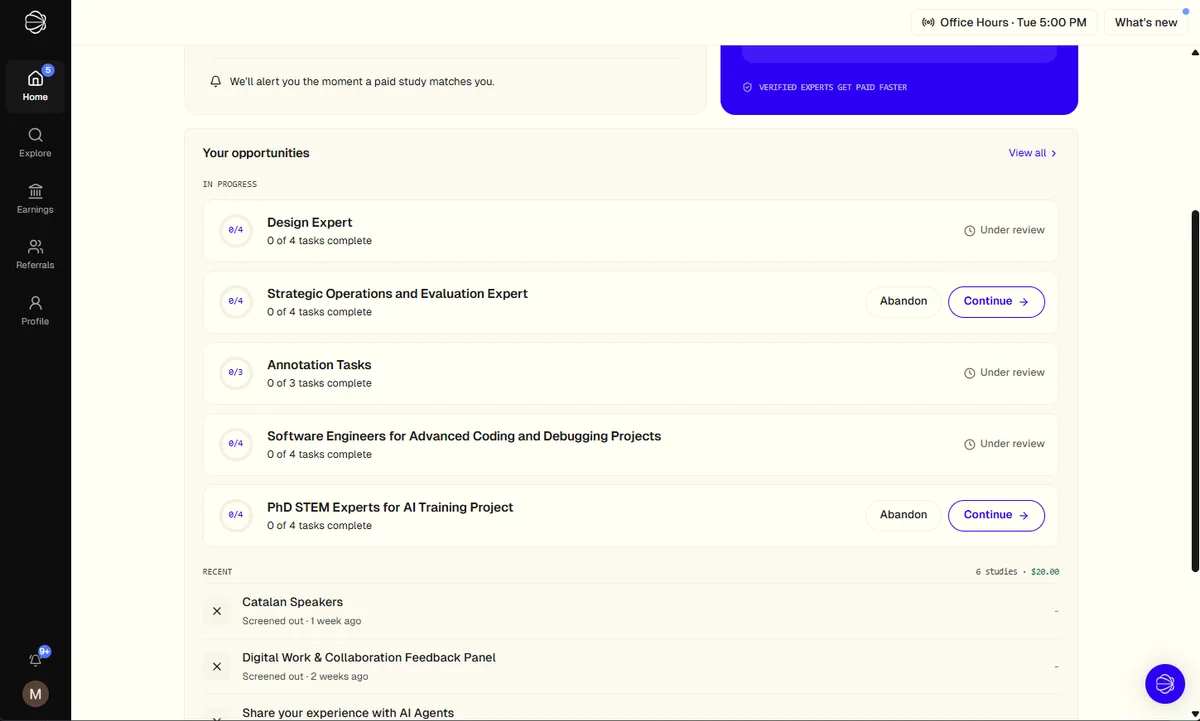Open Office Hours Tue 5:00 PM

pyautogui.click(x=1004, y=22)
